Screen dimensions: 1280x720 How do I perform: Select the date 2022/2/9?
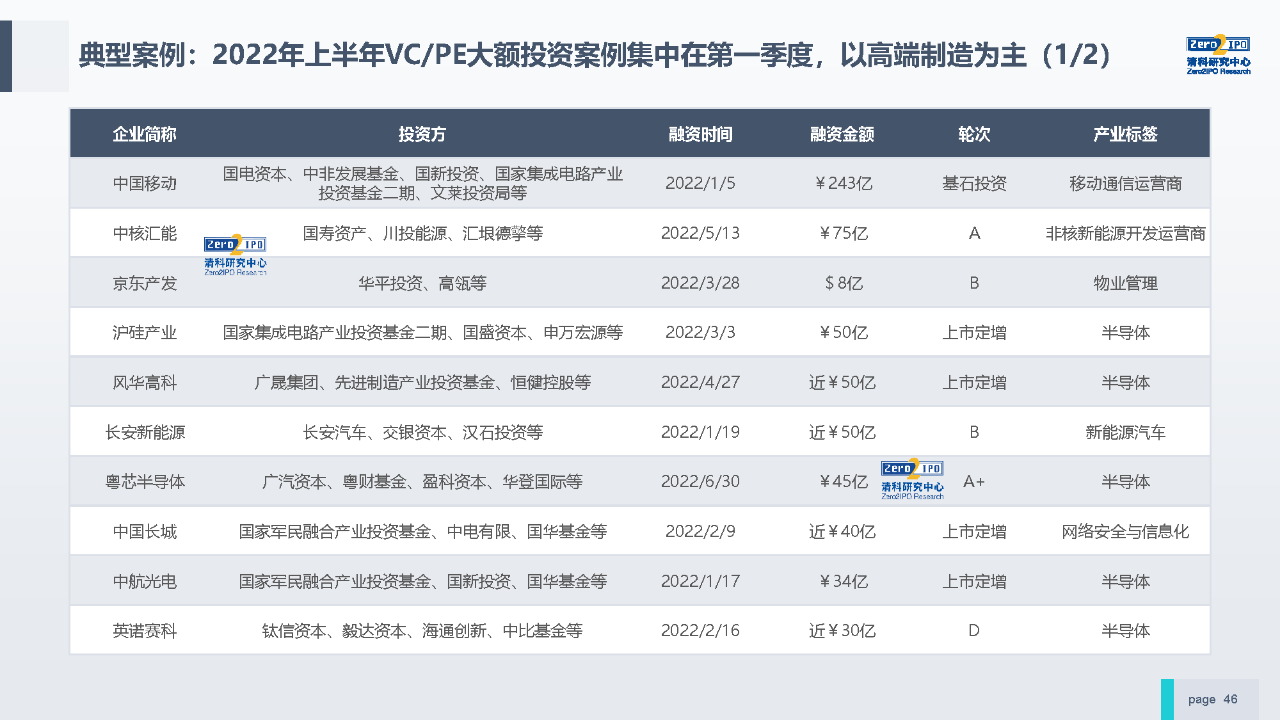coord(700,532)
